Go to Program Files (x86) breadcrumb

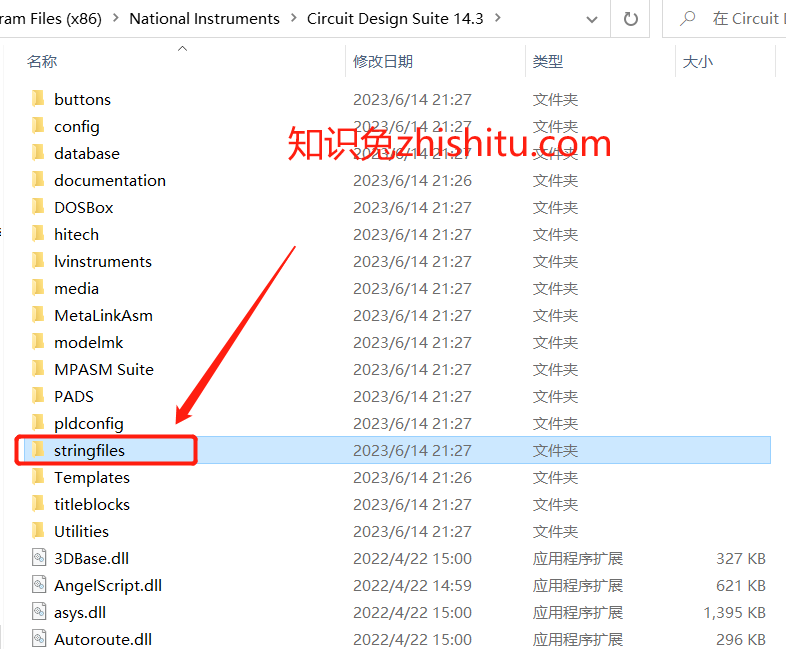coord(51,19)
